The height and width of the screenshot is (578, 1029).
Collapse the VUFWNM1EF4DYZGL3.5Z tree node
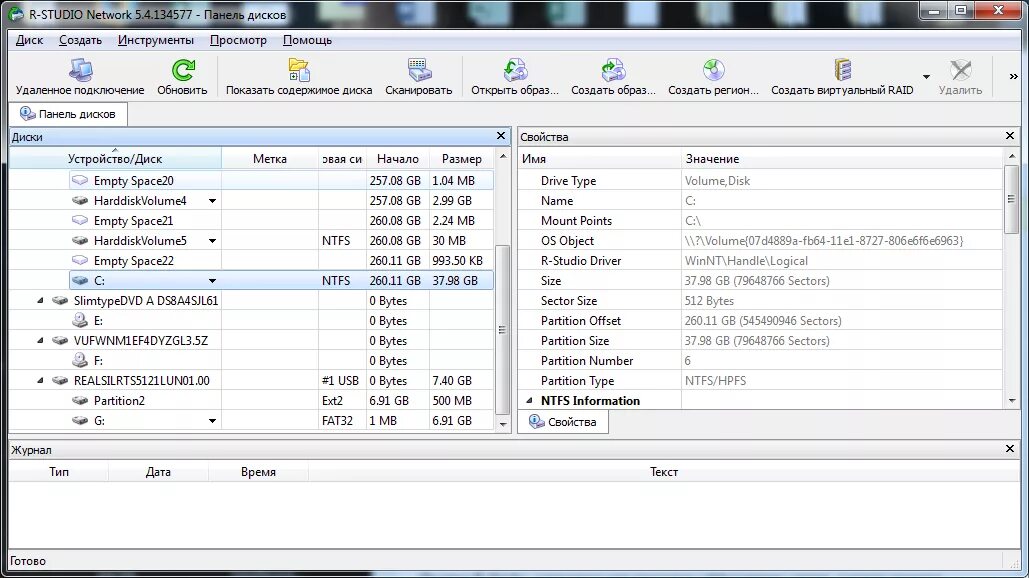pos(40,341)
